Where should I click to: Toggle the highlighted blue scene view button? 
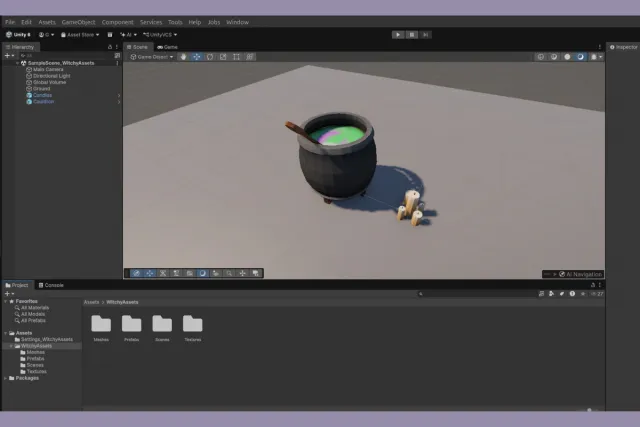pos(580,57)
